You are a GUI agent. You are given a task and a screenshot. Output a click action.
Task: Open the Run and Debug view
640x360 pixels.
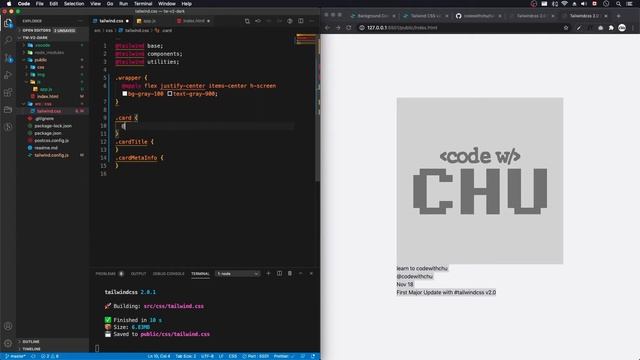[x=8, y=75]
